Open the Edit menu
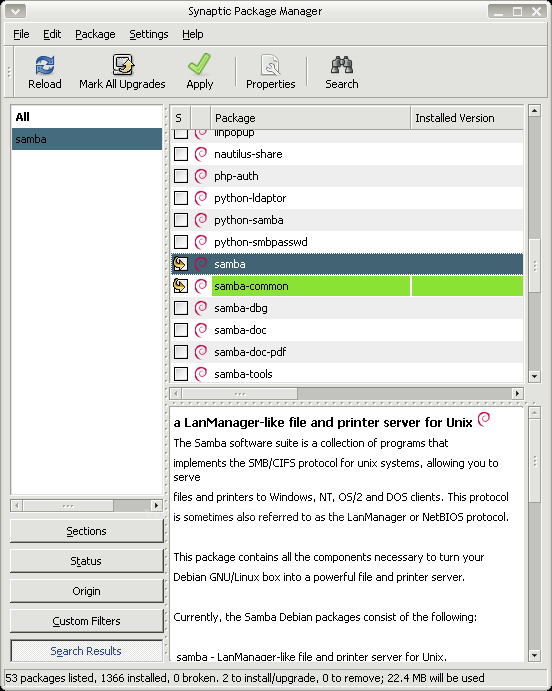The image size is (552, 691). tap(52, 34)
